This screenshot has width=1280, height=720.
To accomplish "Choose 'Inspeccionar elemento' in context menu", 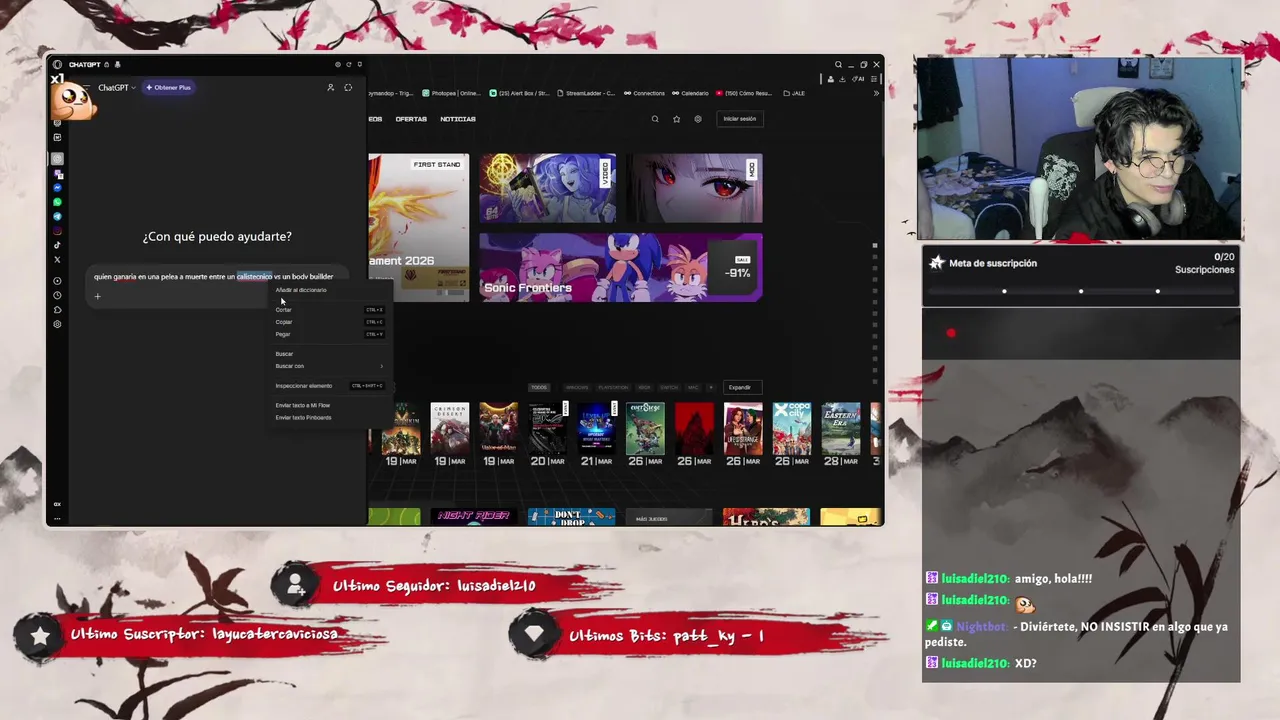I will click(x=329, y=386).
